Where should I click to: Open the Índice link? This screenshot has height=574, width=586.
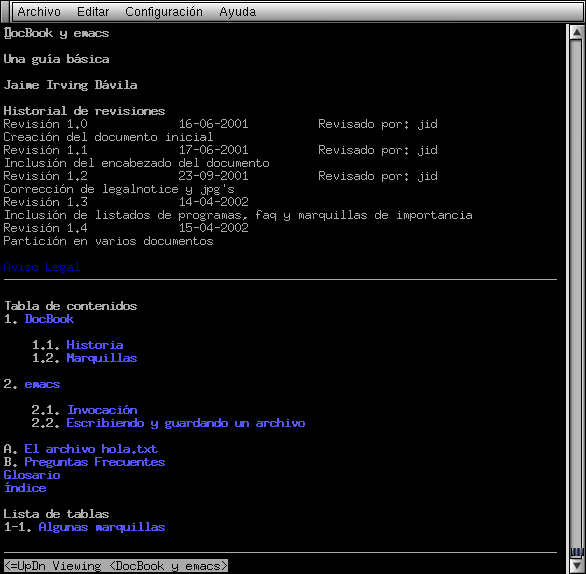(x=25, y=488)
